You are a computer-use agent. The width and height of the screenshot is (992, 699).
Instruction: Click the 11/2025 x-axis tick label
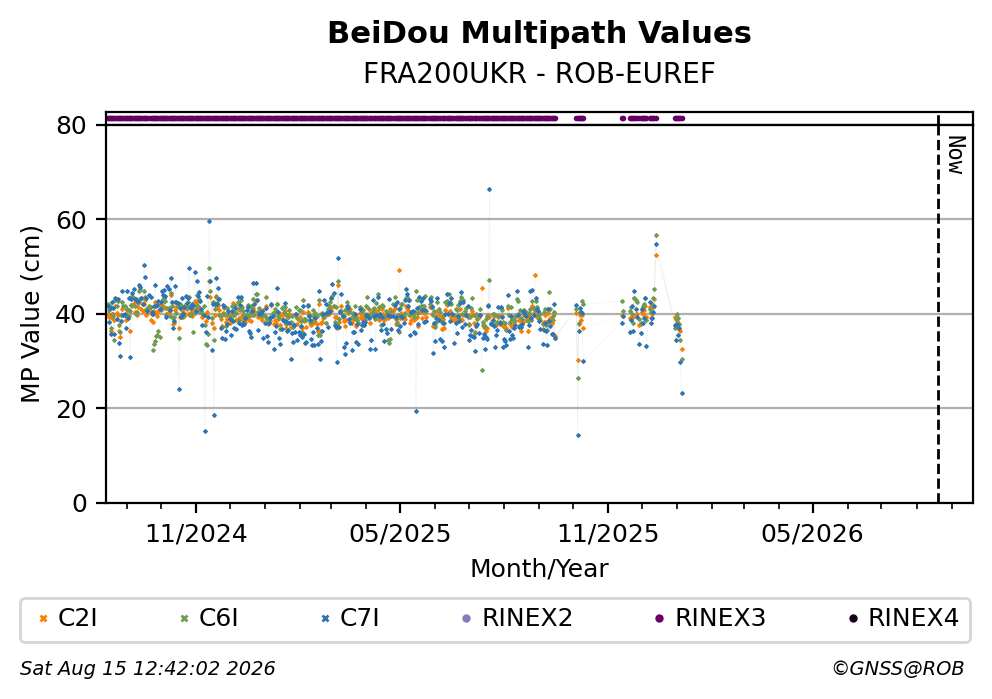click(608, 535)
